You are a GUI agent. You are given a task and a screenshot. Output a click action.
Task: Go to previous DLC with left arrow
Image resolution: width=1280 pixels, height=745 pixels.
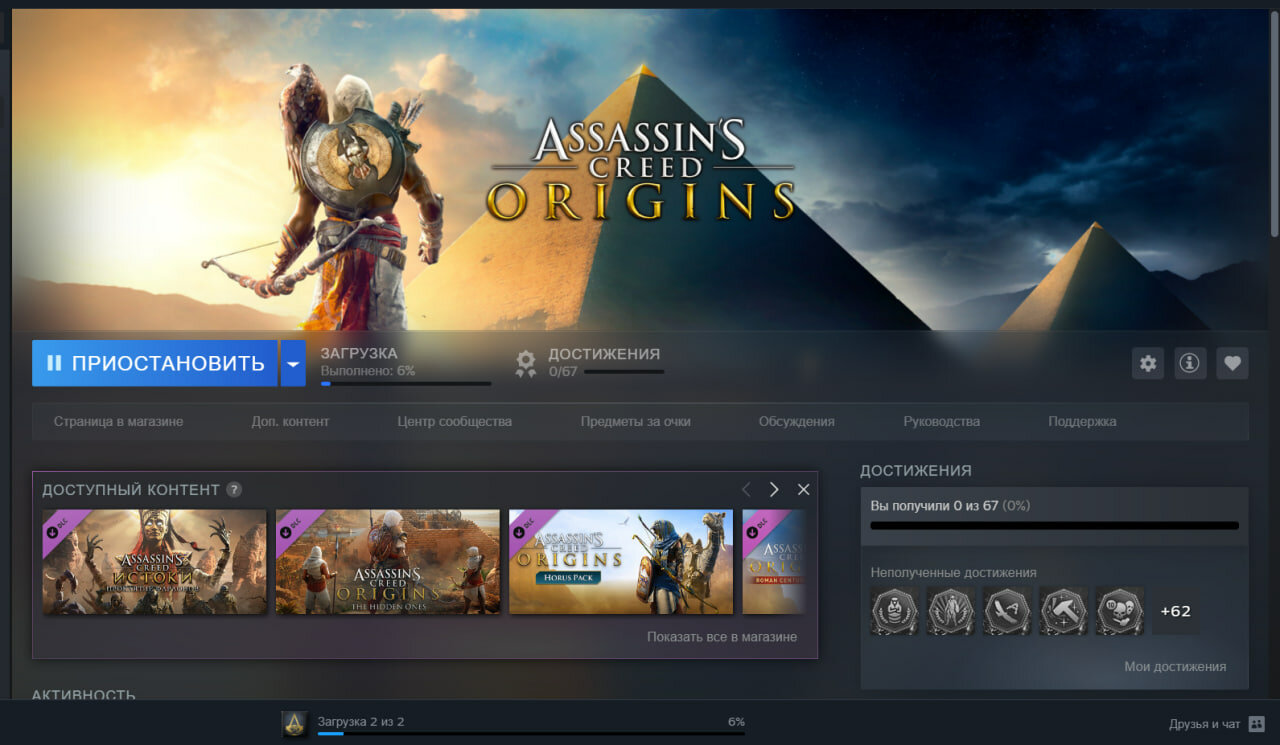point(745,489)
